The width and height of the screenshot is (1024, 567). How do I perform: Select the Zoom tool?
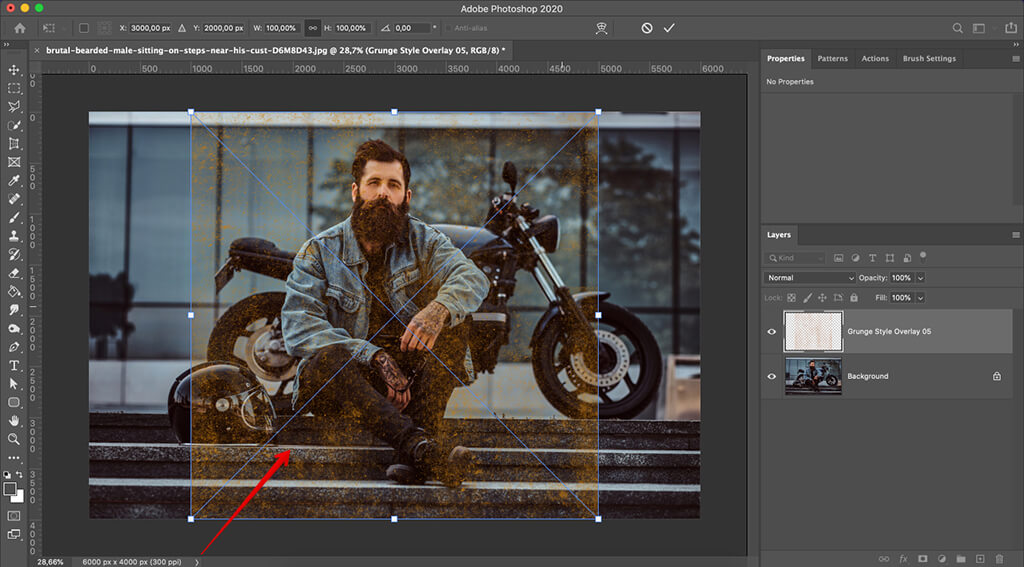(14, 439)
